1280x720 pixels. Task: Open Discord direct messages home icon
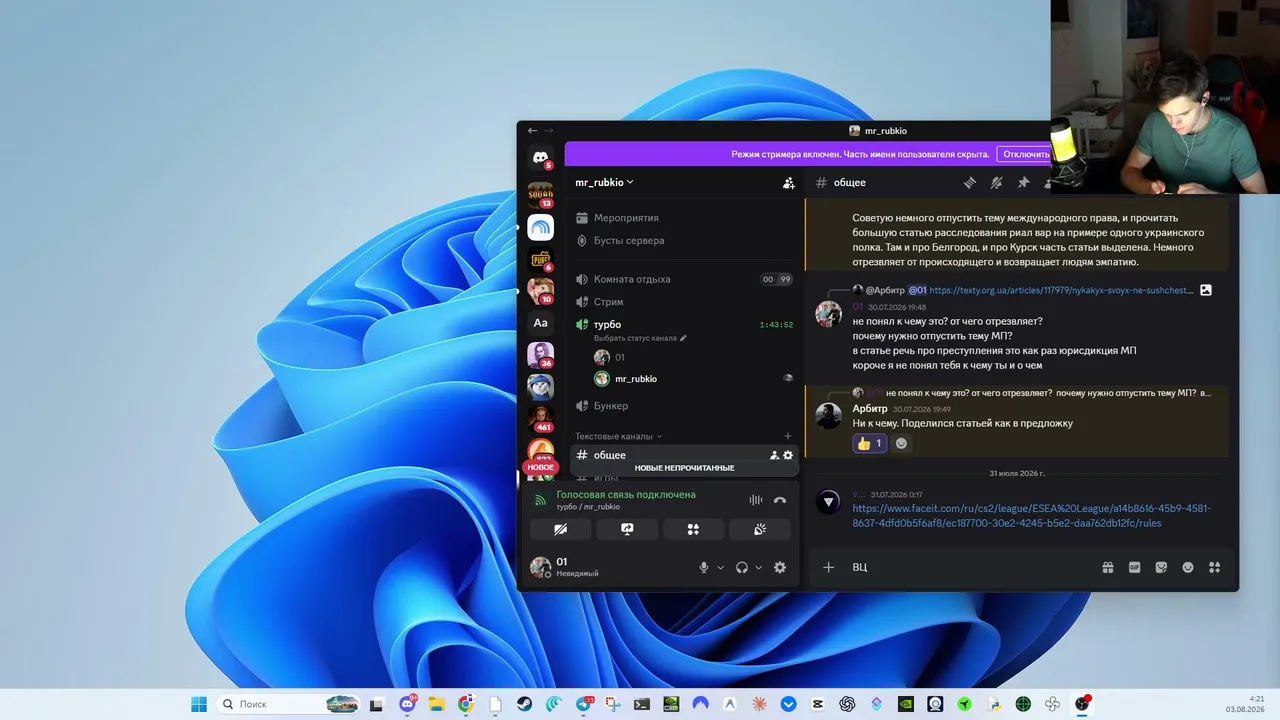pyautogui.click(x=540, y=158)
